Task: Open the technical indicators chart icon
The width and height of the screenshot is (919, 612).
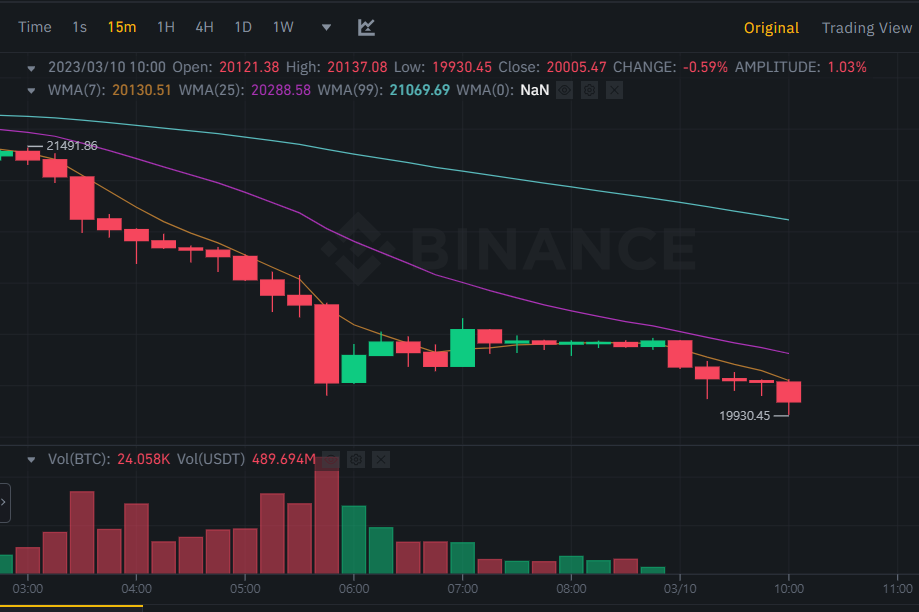Action: coord(366,27)
